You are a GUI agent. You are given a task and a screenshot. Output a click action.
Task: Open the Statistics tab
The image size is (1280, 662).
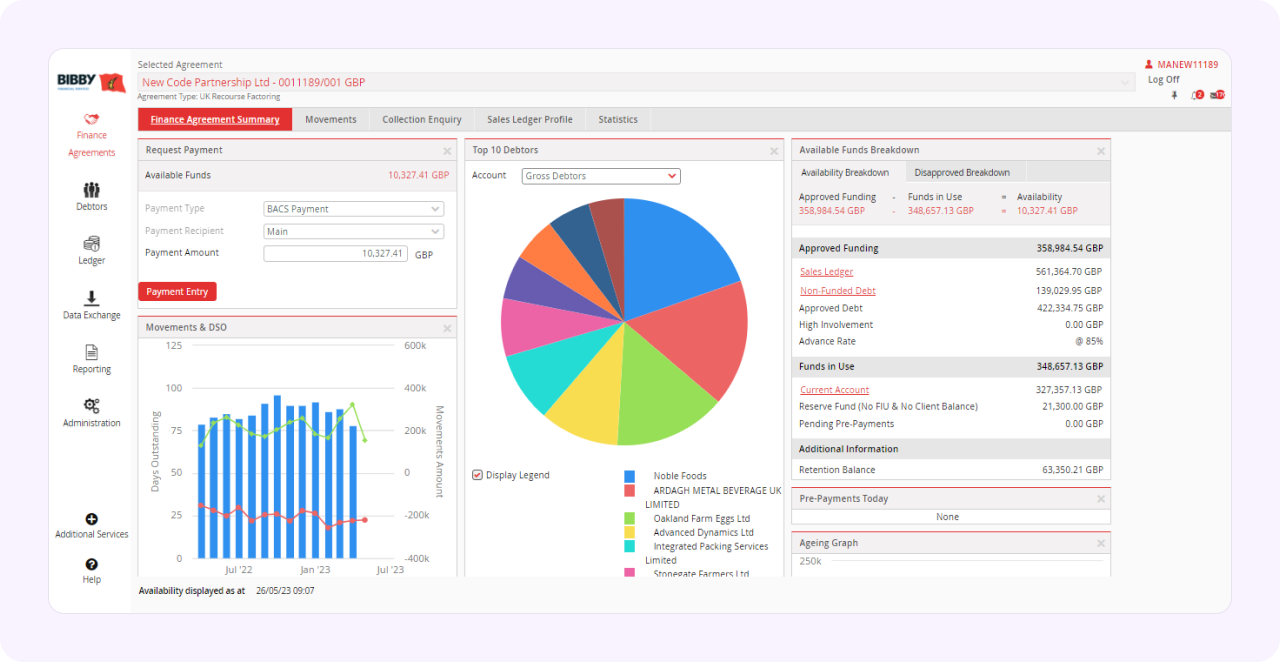tap(618, 119)
